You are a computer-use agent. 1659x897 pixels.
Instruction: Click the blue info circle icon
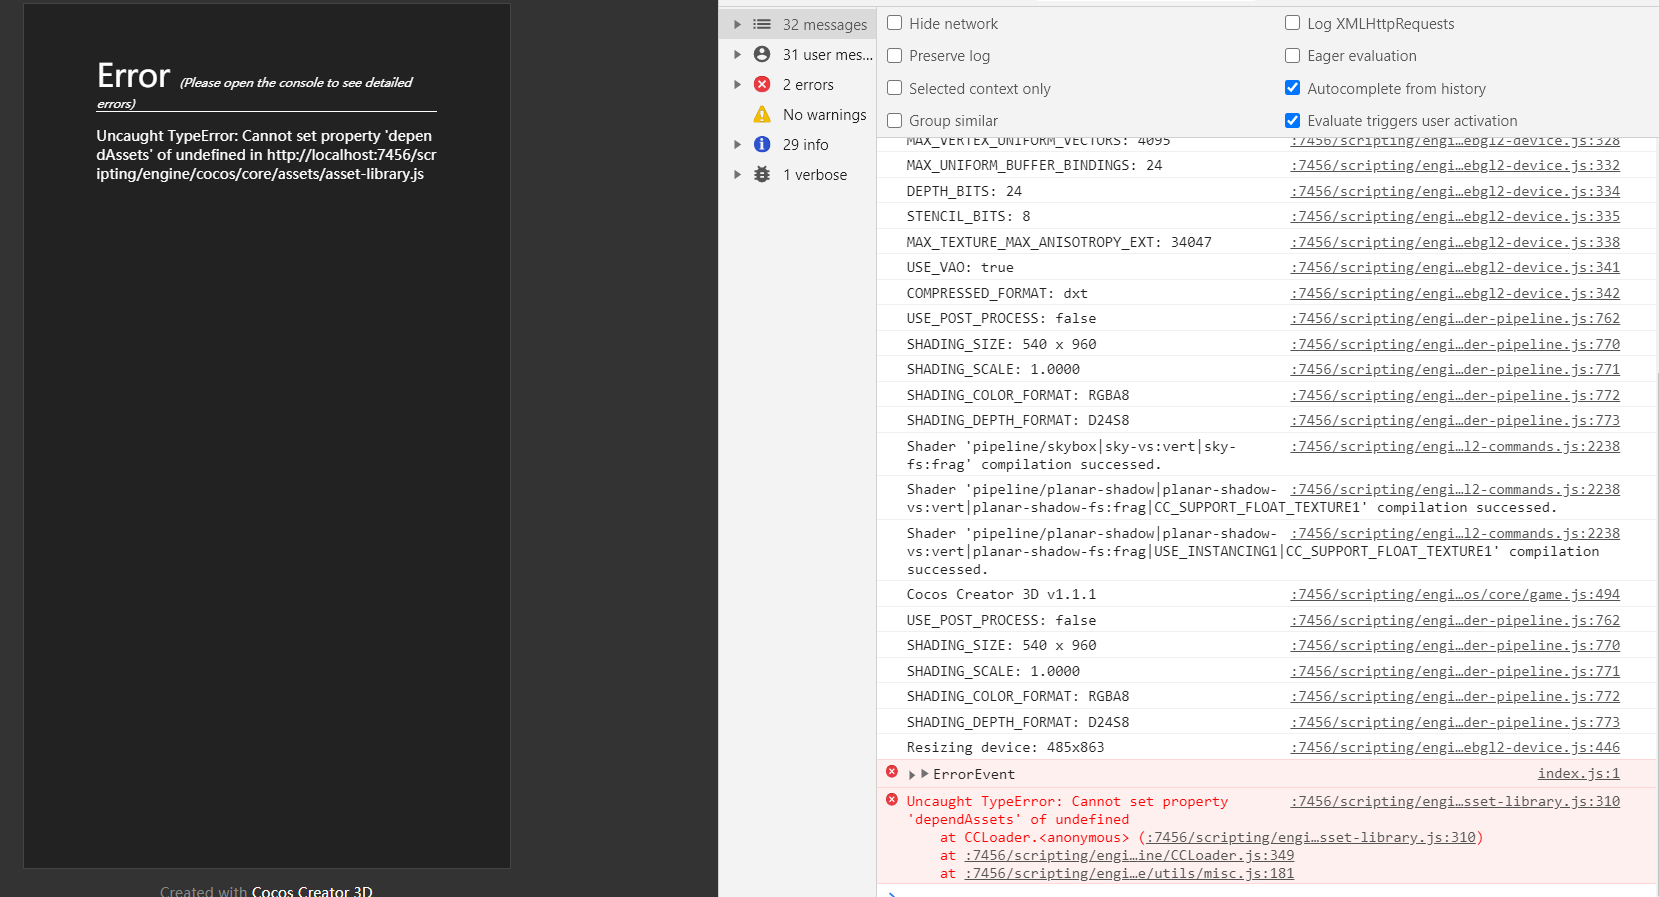coord(762,145)
